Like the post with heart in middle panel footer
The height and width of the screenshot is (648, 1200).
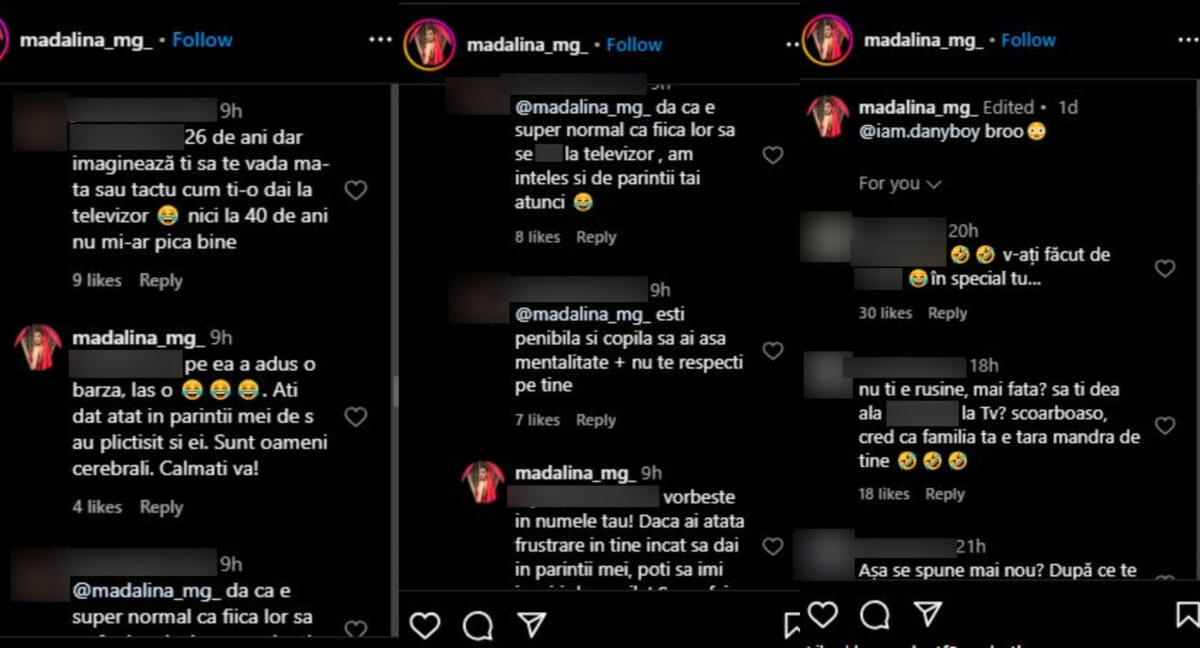425,625
